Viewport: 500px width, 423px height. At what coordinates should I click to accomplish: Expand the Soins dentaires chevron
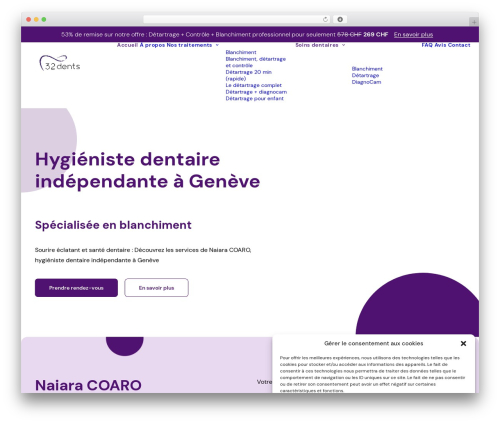coord(344,45)
